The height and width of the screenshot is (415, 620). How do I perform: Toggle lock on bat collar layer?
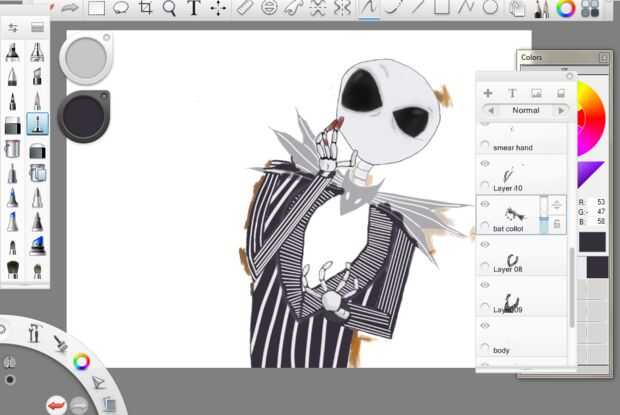pos(557,224)
